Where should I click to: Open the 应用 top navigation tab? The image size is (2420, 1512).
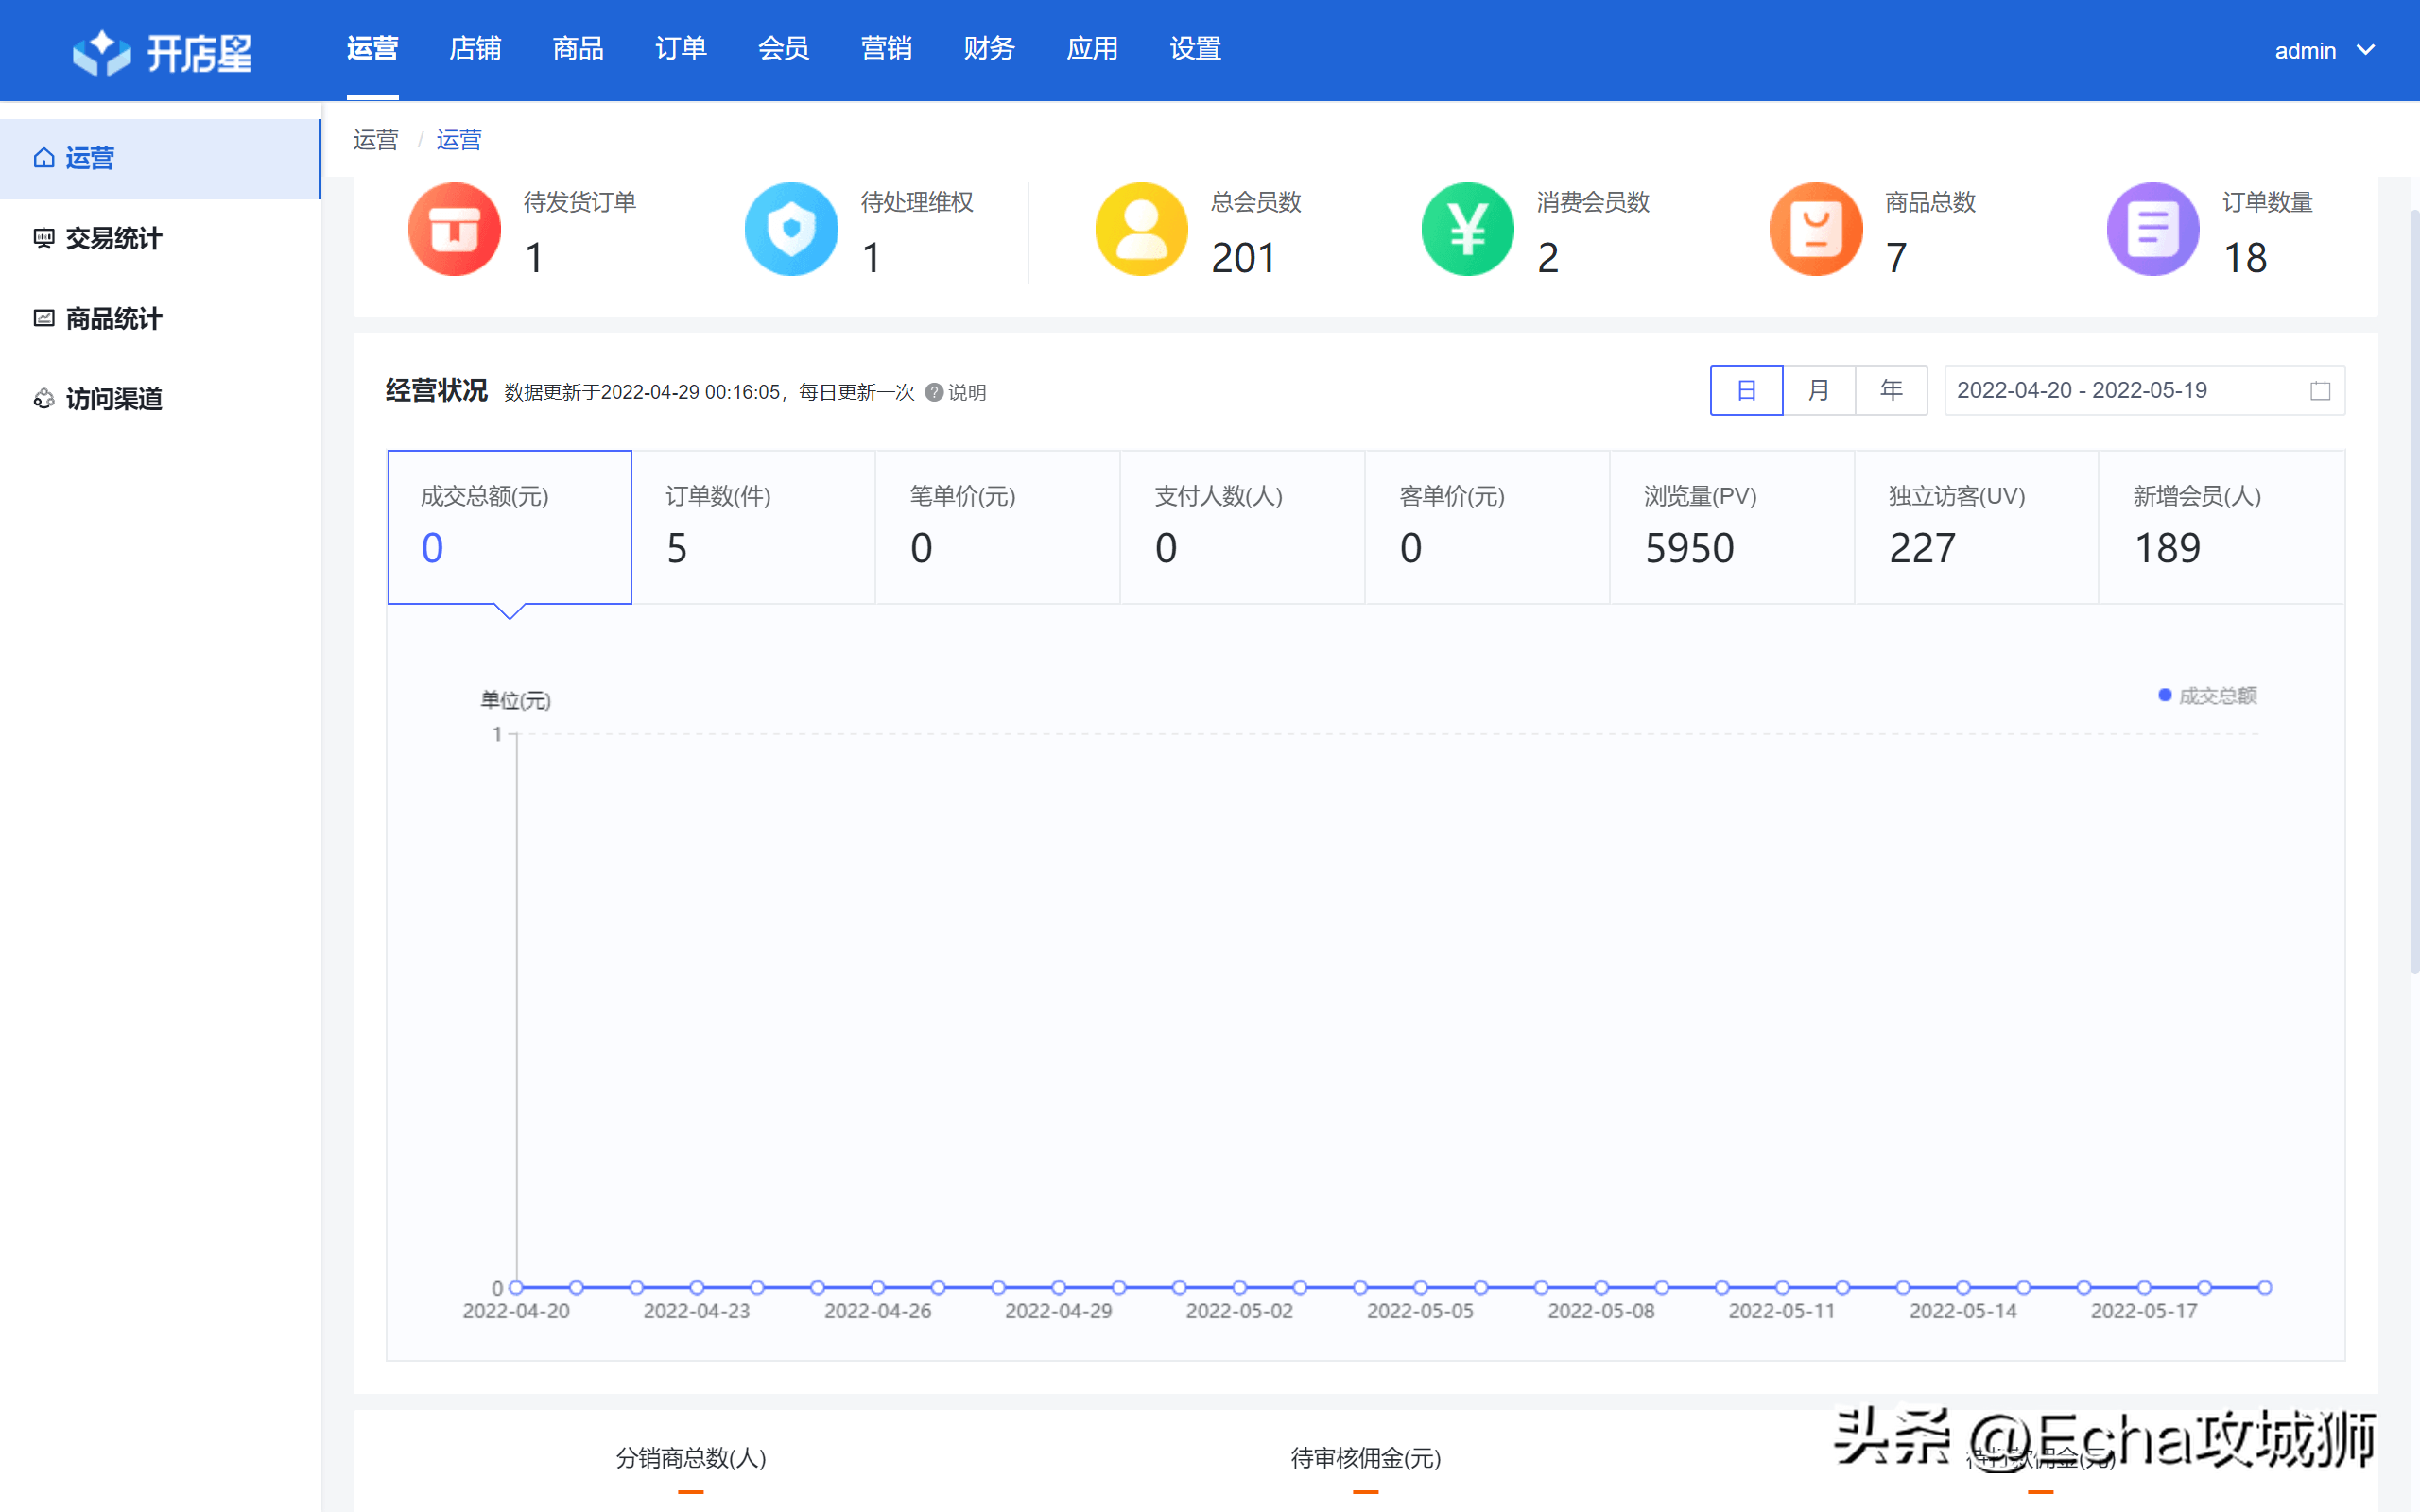point(1092,49)
